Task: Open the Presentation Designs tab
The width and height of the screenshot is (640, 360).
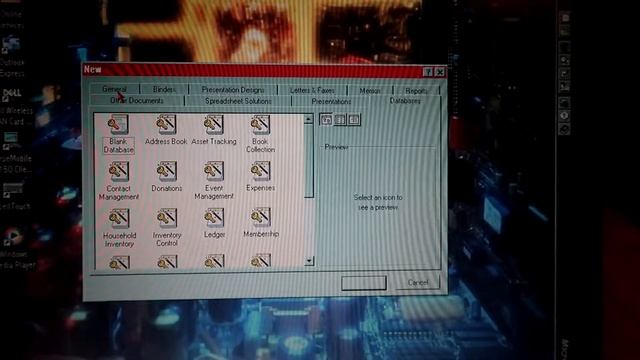Action: pos(233,90)
